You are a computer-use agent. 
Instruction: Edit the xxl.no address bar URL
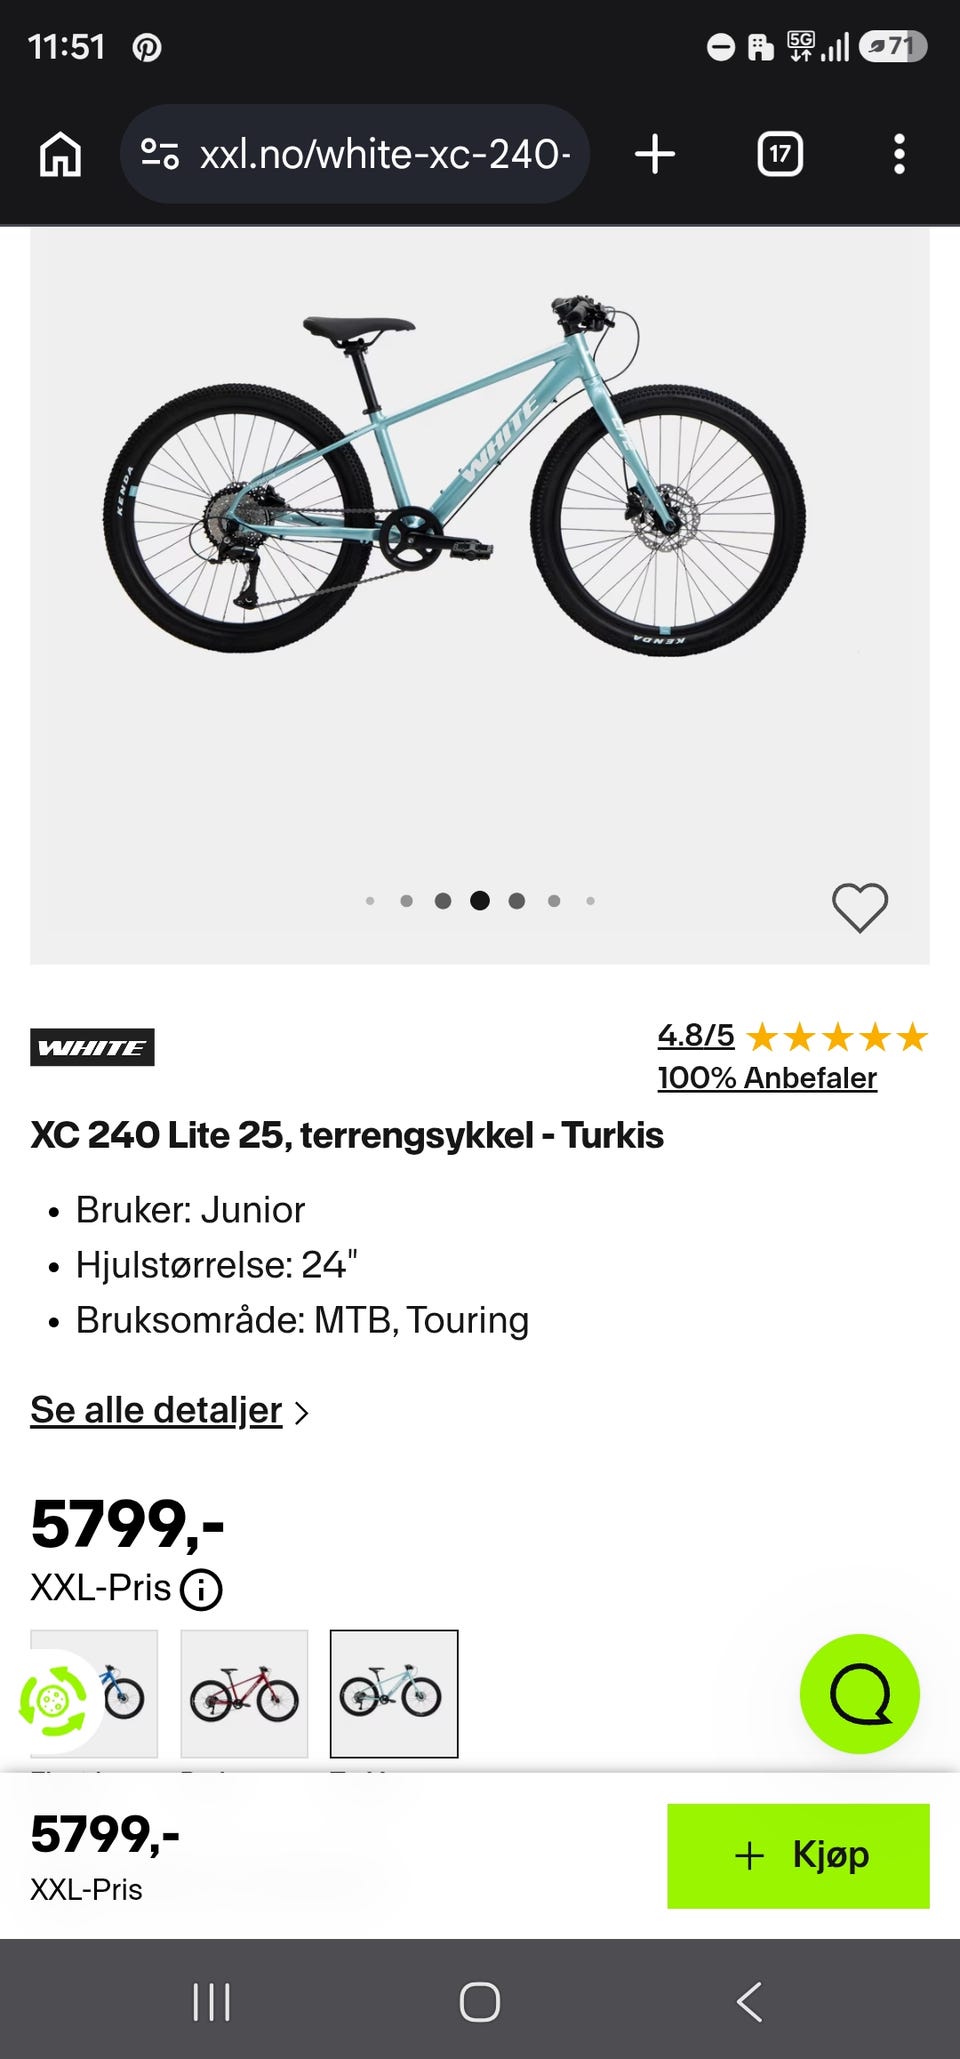point(385,154)
